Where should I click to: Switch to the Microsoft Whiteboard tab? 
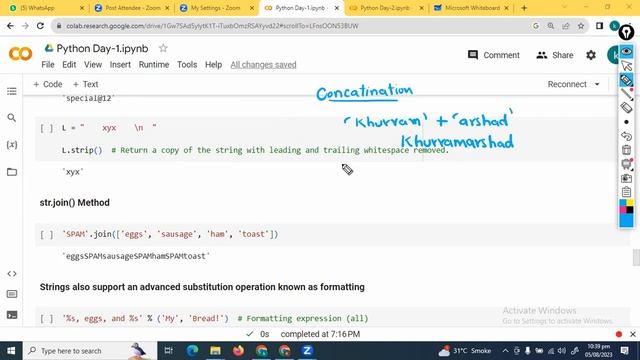point(471,8)
